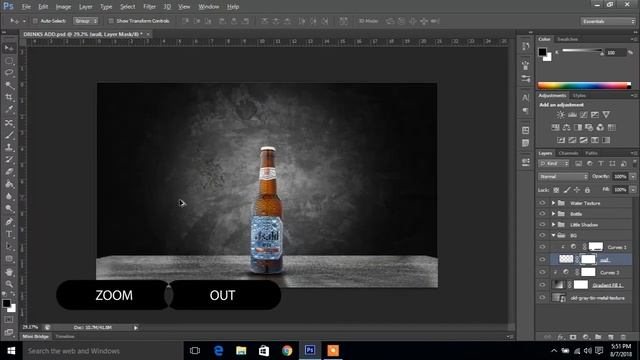Open the Auto-Select Group dropdown
The image size is (640, 360).
click(85, 21)
